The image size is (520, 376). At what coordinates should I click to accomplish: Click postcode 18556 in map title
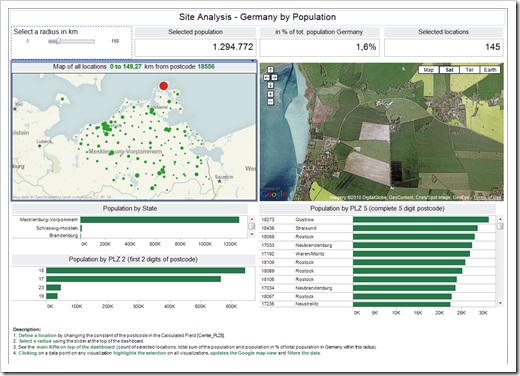coord(206,67)
